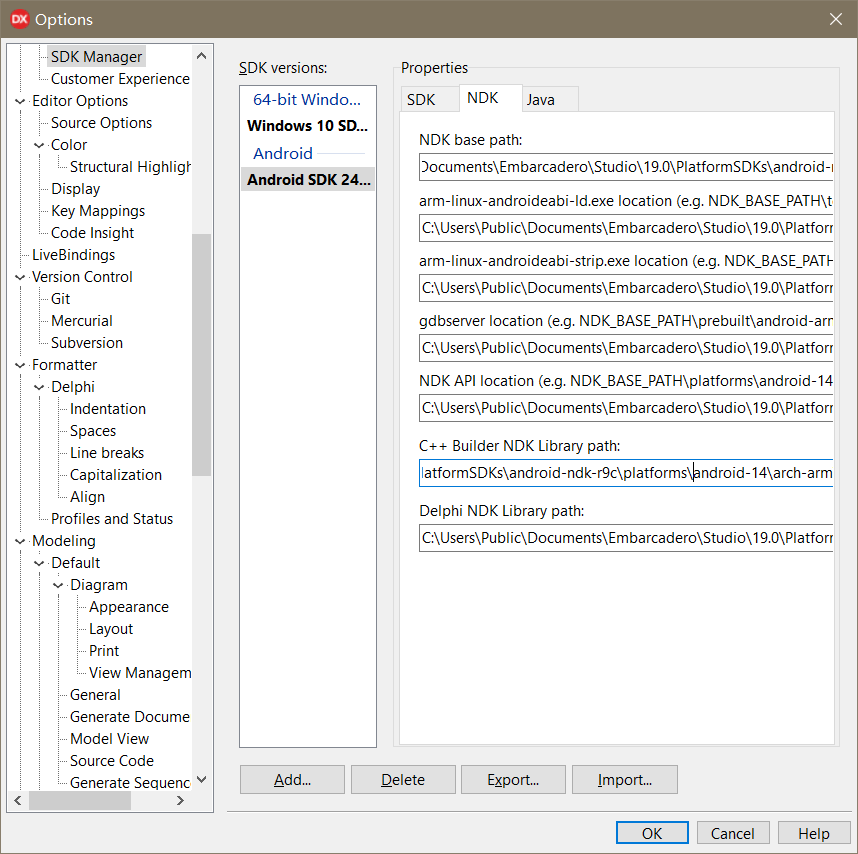Click the DX application icon in title bar

[20, 19]
